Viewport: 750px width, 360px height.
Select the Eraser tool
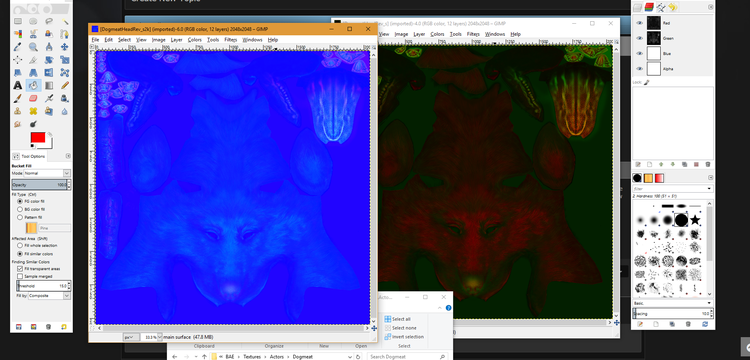tap(33, 98)
